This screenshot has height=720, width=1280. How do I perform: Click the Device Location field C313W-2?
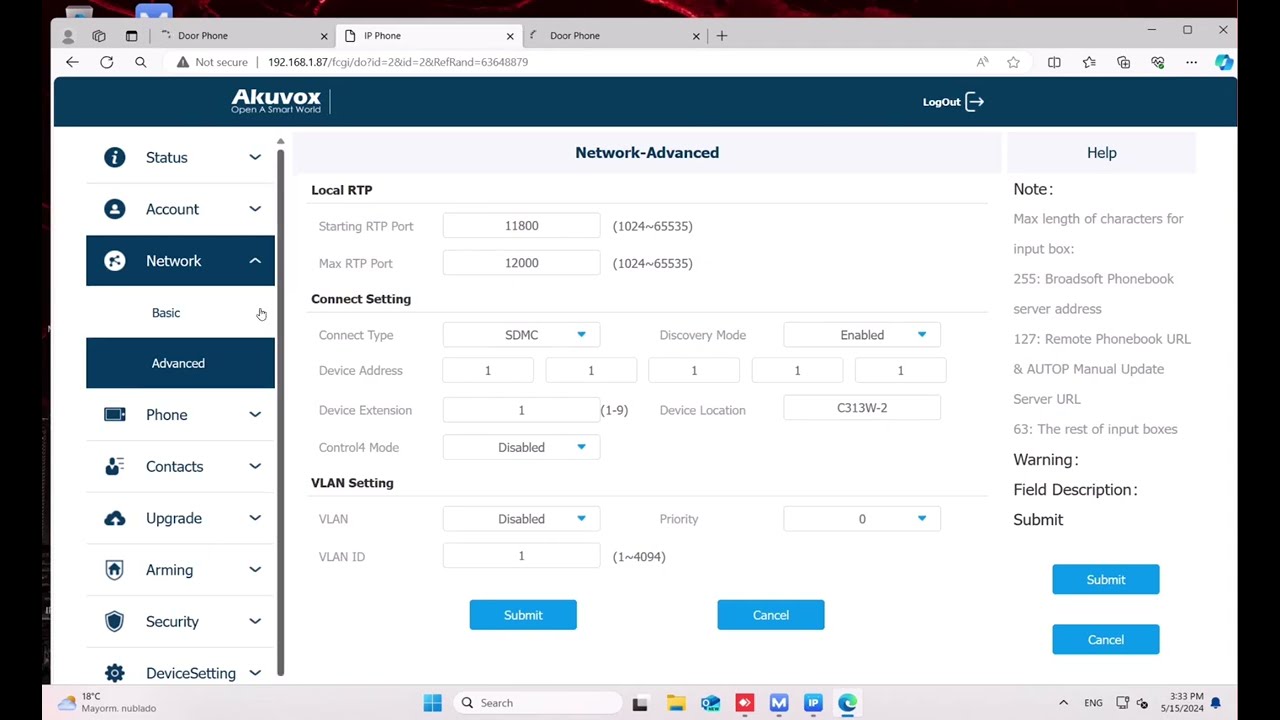coord(862,408)
